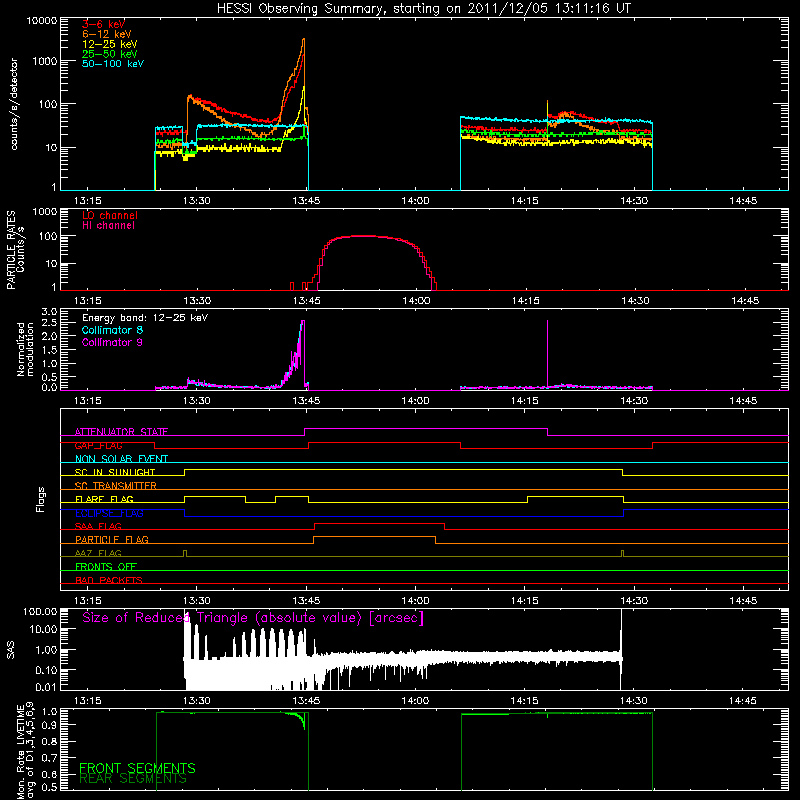800x800 pixels.
Task: Select the ATTENUATOR_STATE flag label
Action: click(x=121, y=432)
